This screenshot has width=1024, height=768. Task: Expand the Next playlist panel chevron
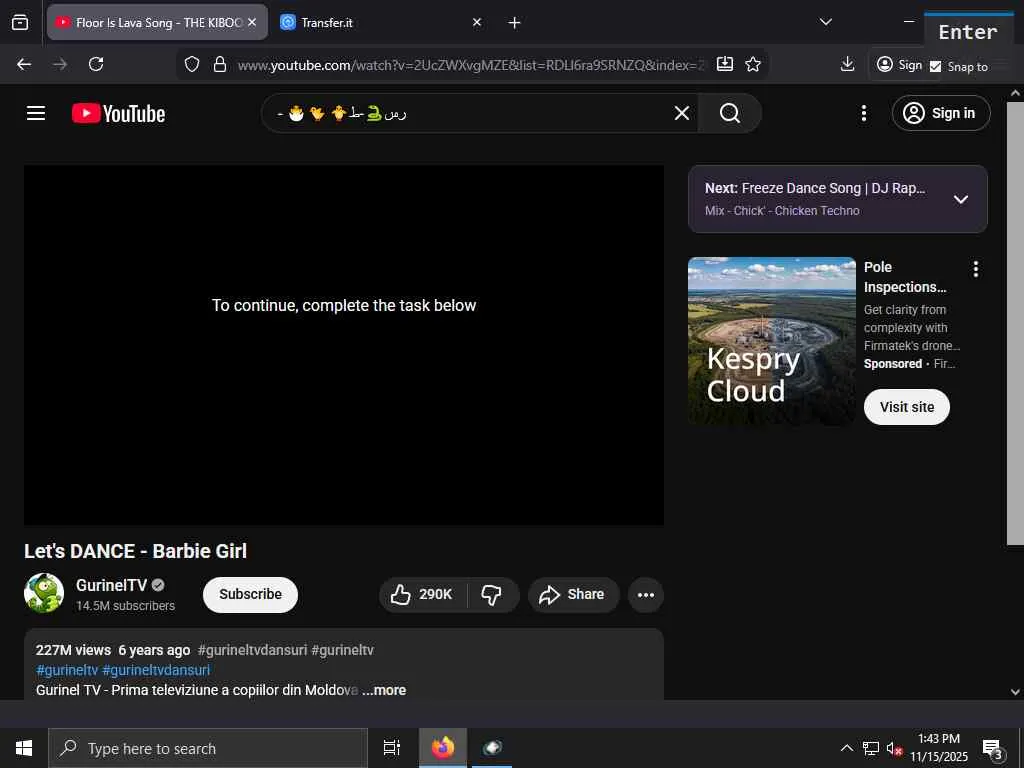click(x=961, y=199)
